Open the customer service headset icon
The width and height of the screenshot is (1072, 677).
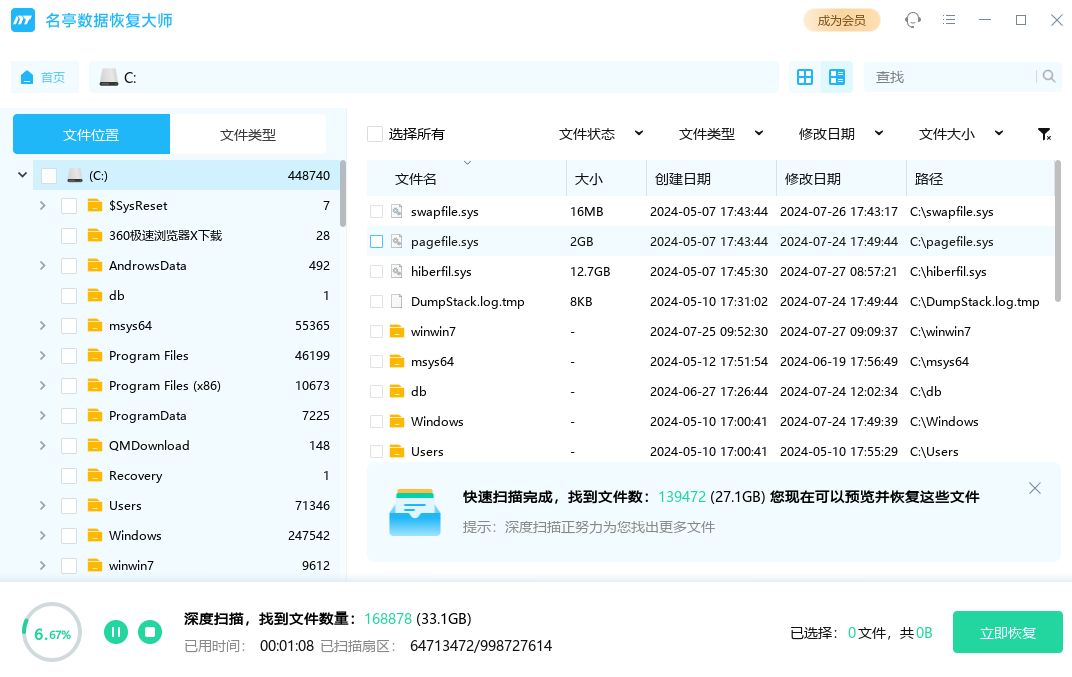pos(912,19)
